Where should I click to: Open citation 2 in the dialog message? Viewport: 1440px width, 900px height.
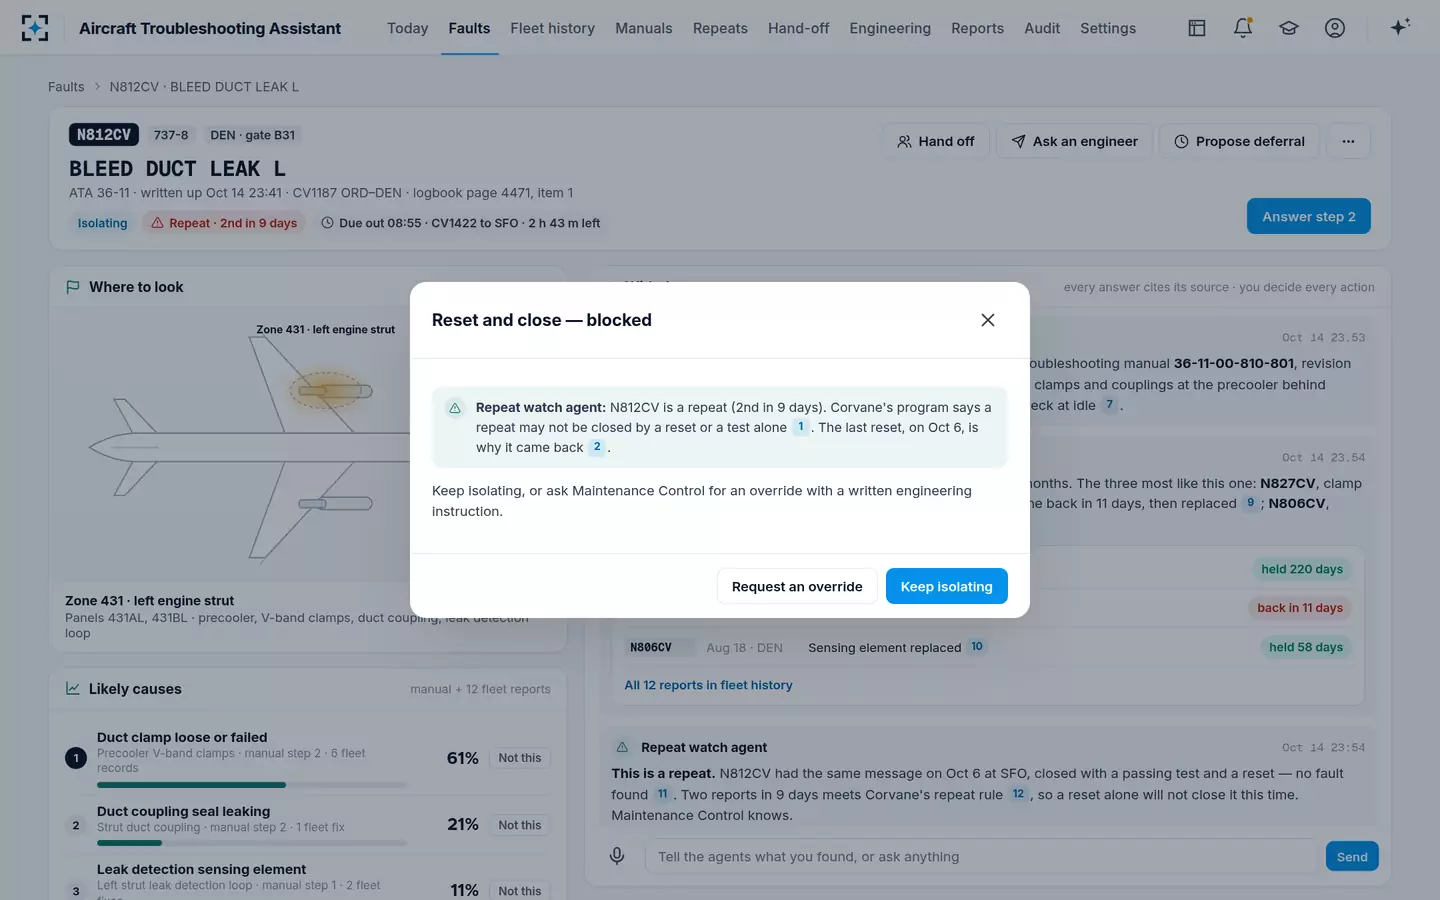[x=597, y=447]
